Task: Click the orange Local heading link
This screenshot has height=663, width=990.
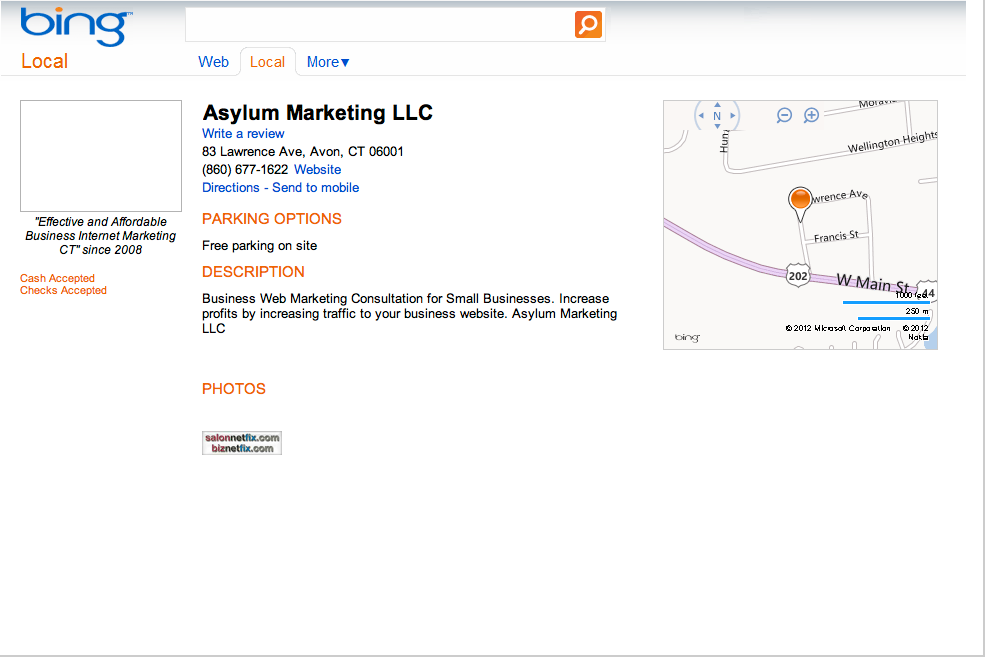Action: pyautogui.click(x=44, y=61)
